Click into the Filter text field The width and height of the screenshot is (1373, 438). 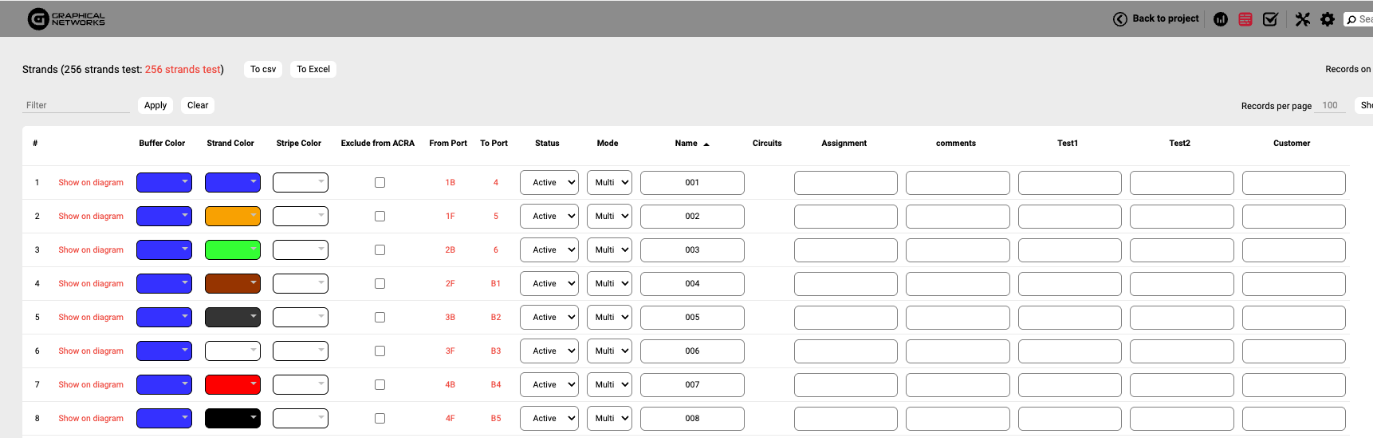click(x=76, y=105)
